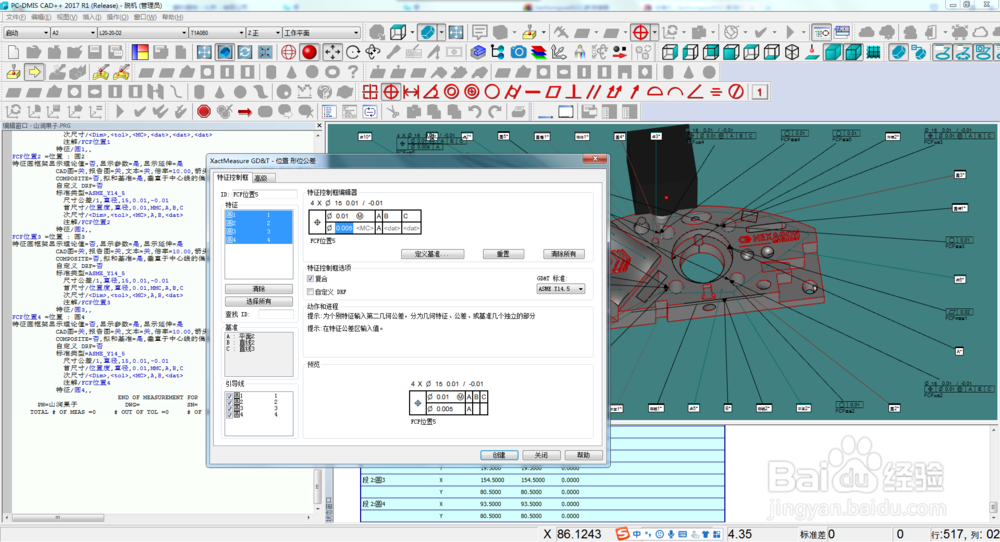The height and width of the screenshot is (542, 1000).
Task: Click the scissors cut icon
Action: coord(393,112)
